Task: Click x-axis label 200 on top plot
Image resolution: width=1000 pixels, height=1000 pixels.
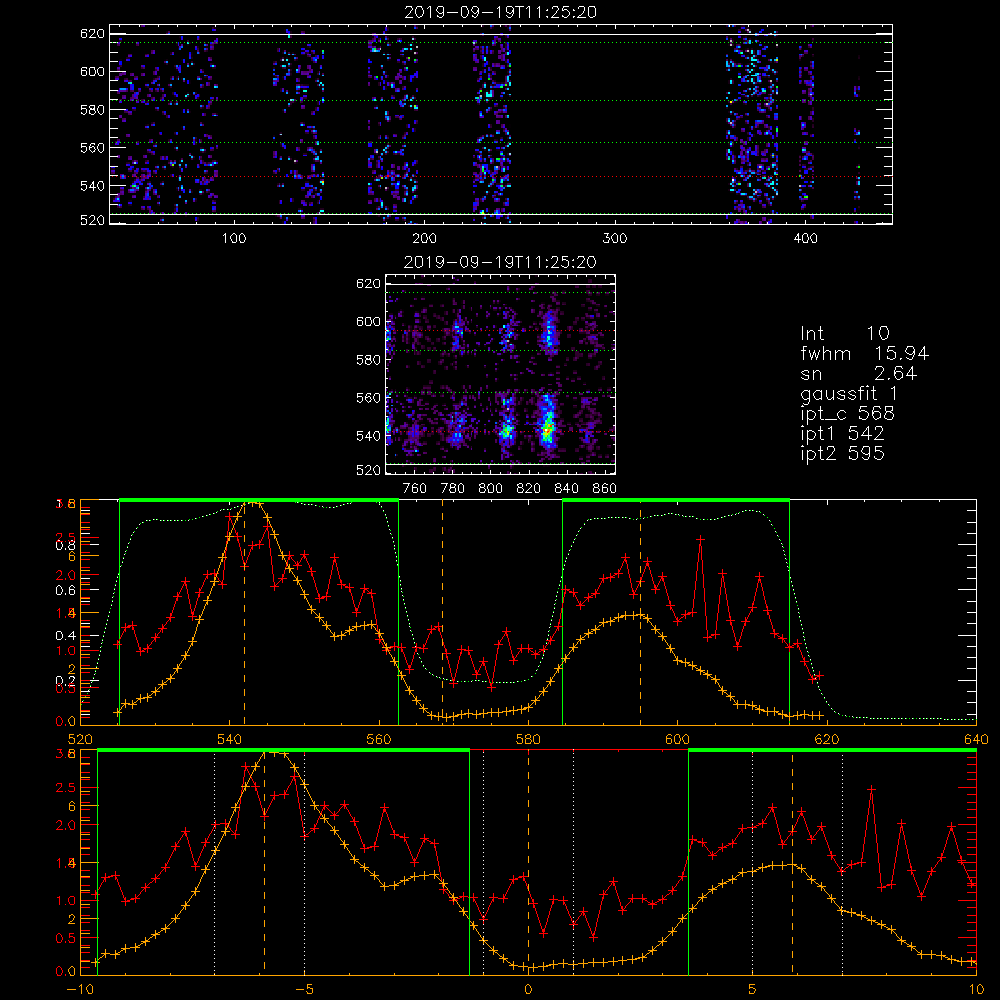Action: 424,239
